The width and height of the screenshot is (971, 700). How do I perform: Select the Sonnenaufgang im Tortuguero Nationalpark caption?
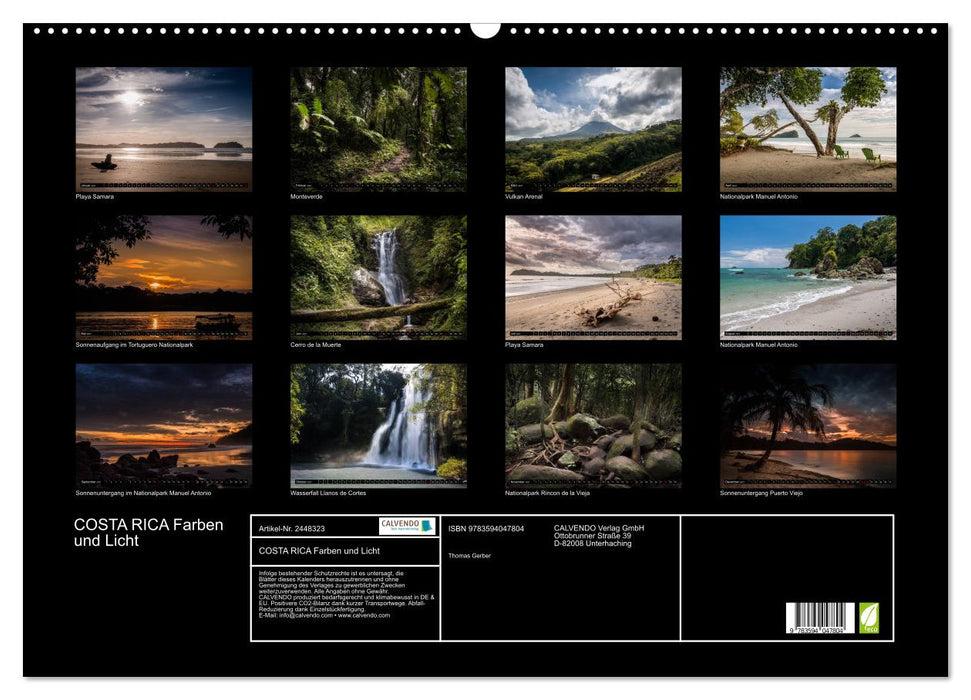point(134,344)
